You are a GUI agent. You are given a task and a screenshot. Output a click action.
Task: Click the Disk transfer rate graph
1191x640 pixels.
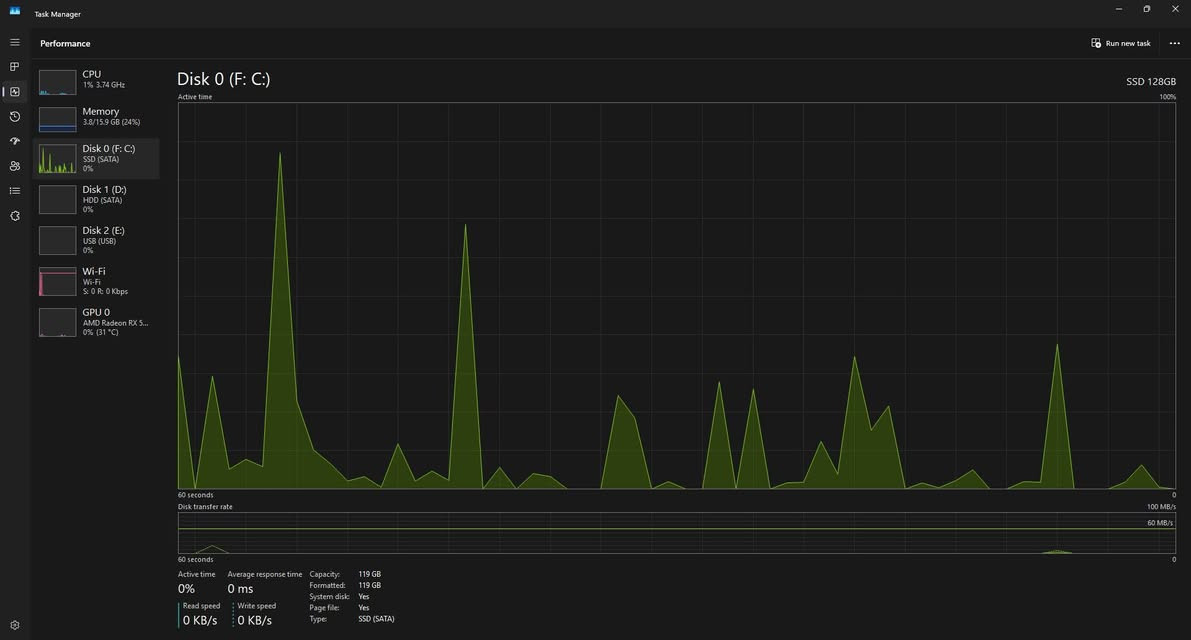(x=676, y=533)
